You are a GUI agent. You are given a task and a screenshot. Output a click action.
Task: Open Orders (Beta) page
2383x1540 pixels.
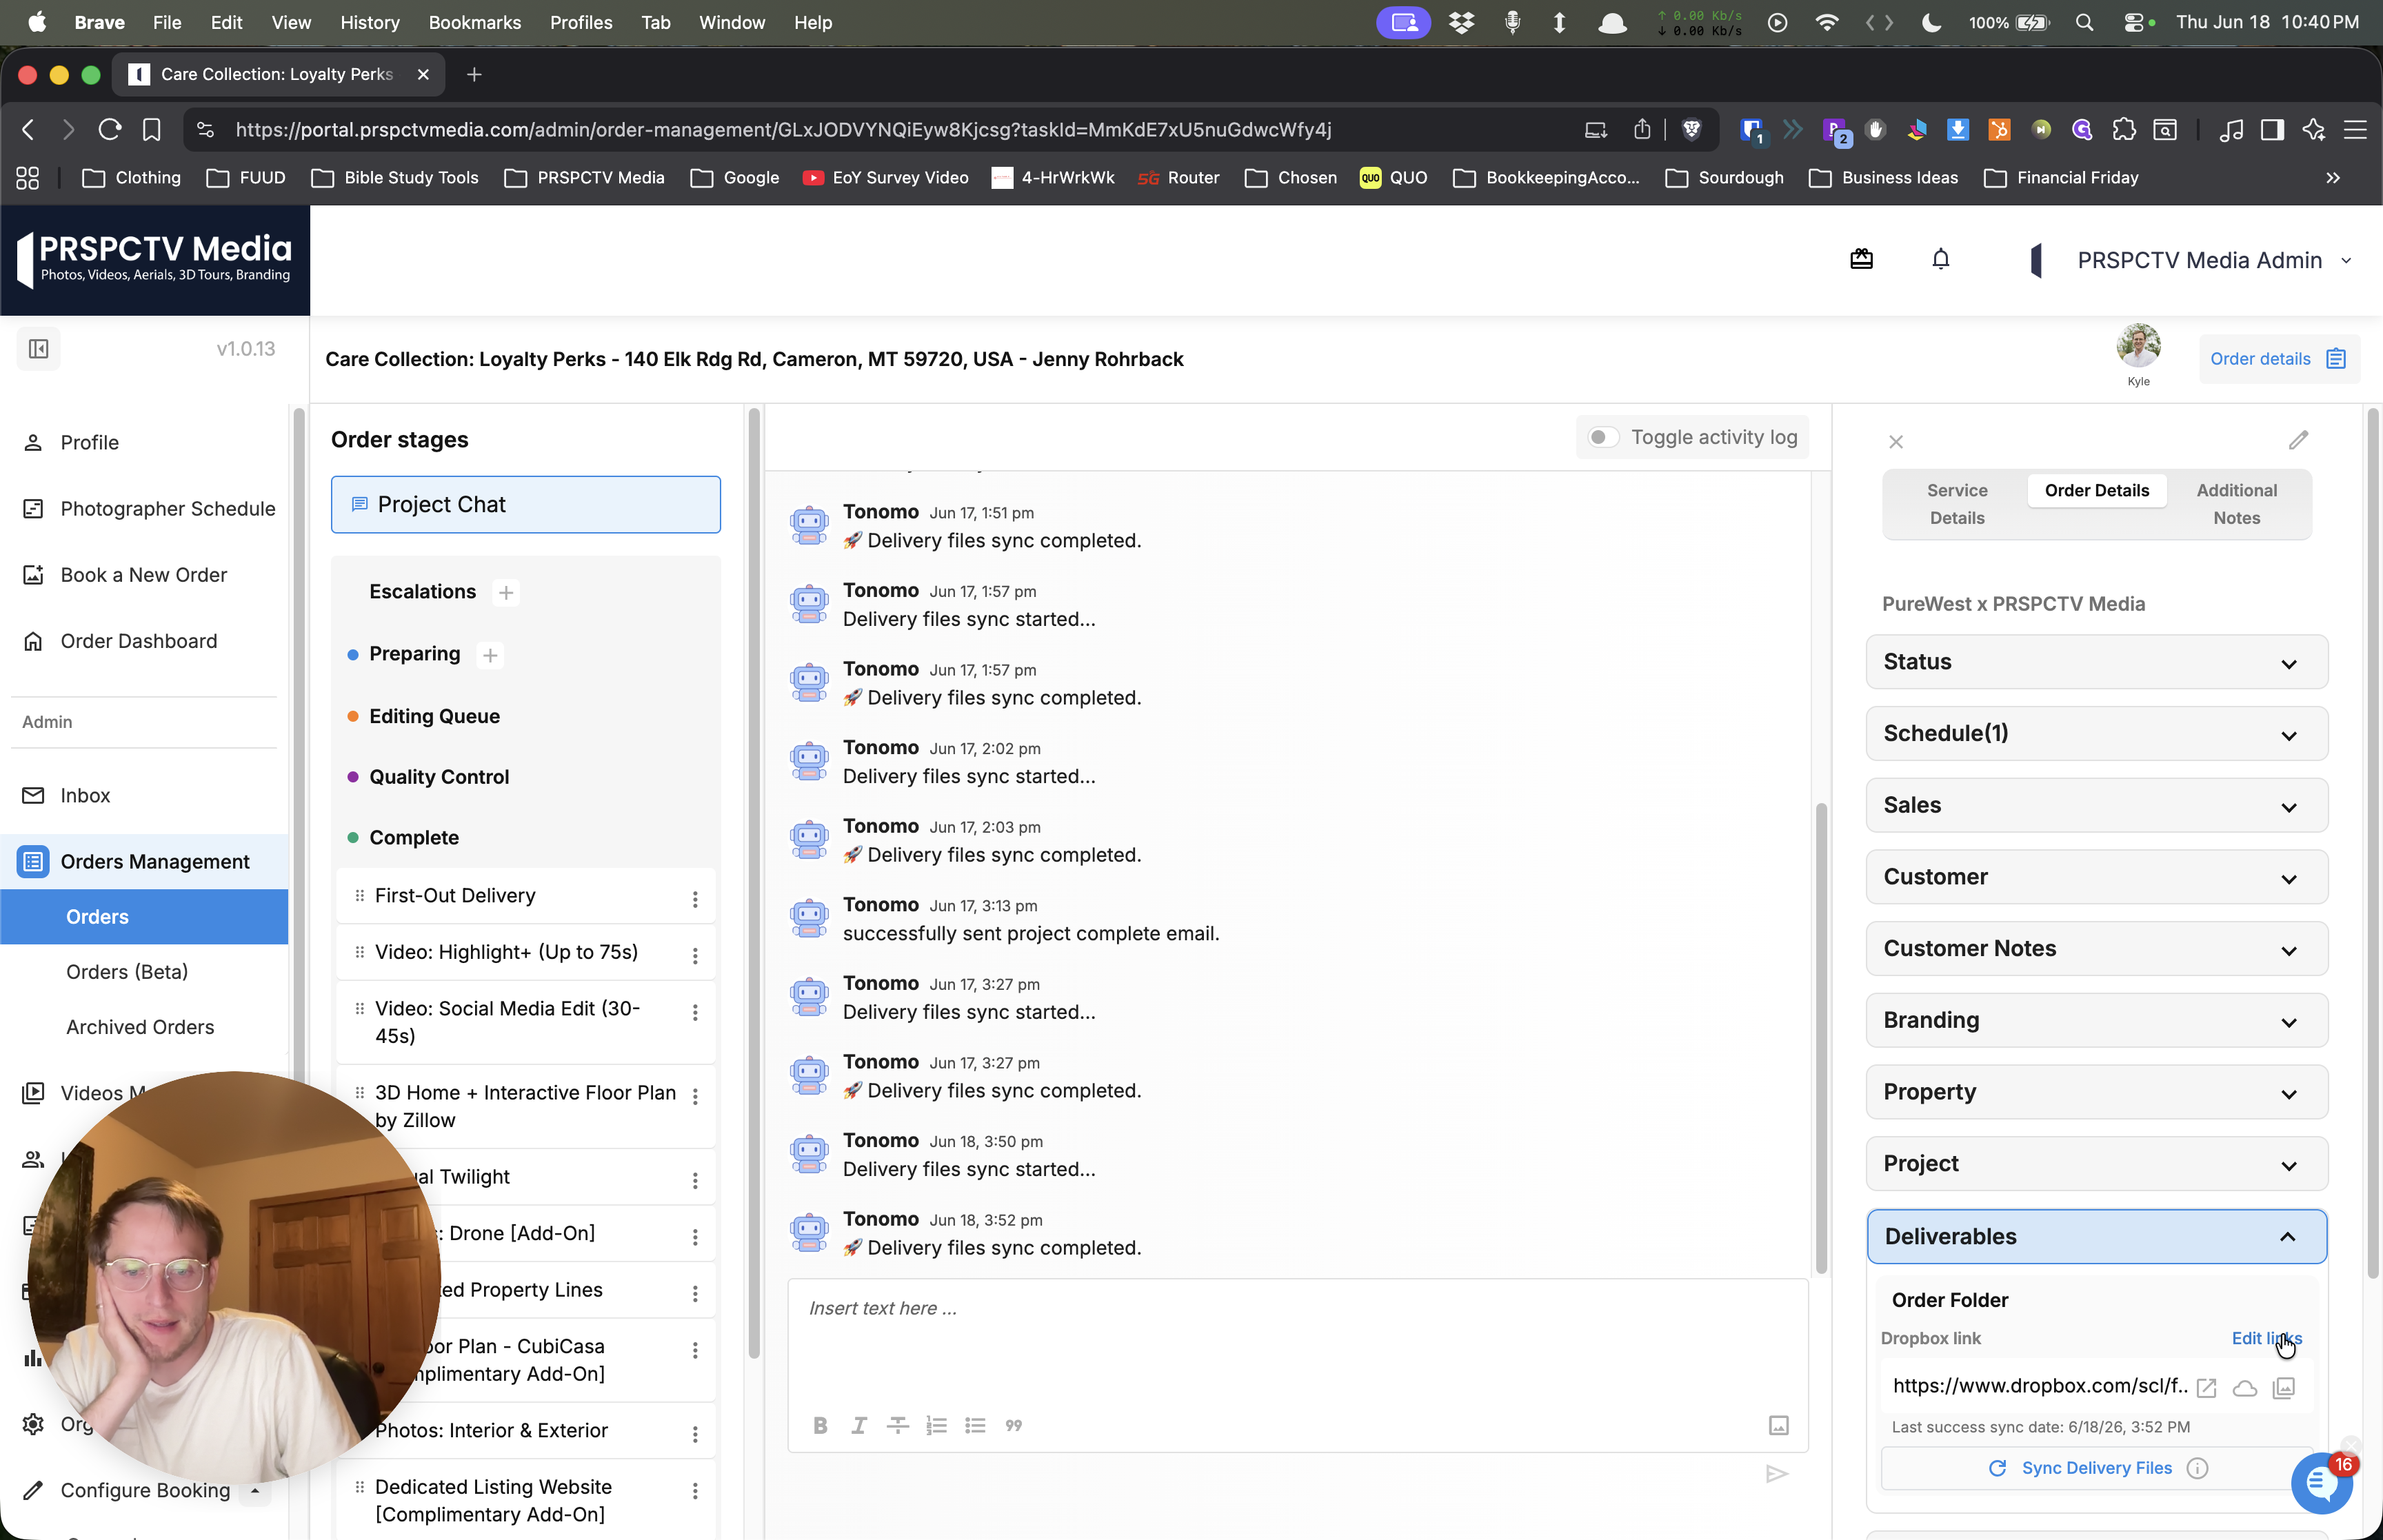127,972
